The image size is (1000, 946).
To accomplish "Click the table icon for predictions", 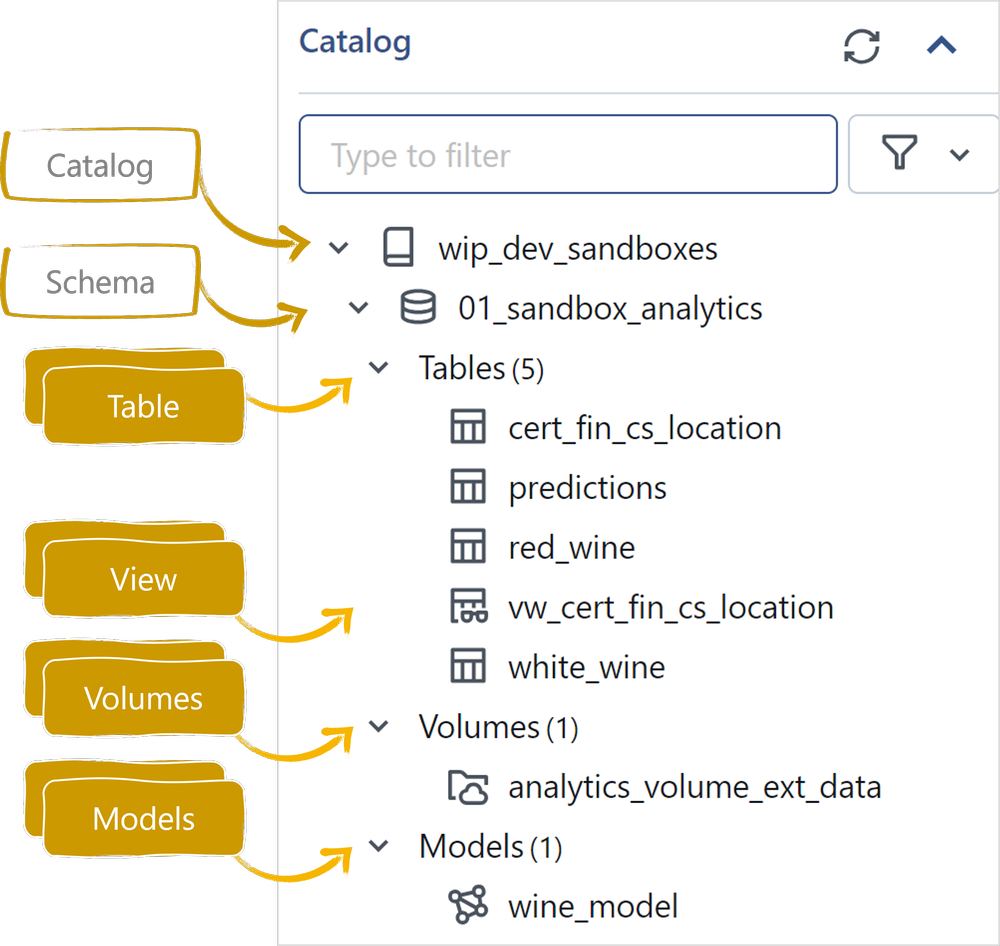I will click(467, 486).
